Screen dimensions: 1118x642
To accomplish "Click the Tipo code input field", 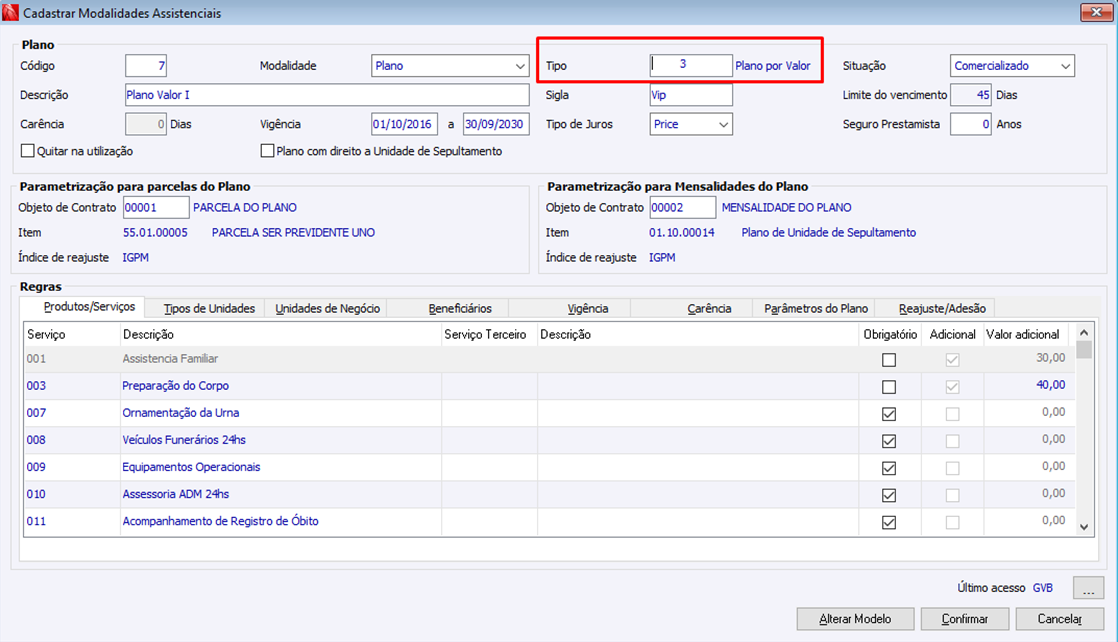I will click(691, 65).
